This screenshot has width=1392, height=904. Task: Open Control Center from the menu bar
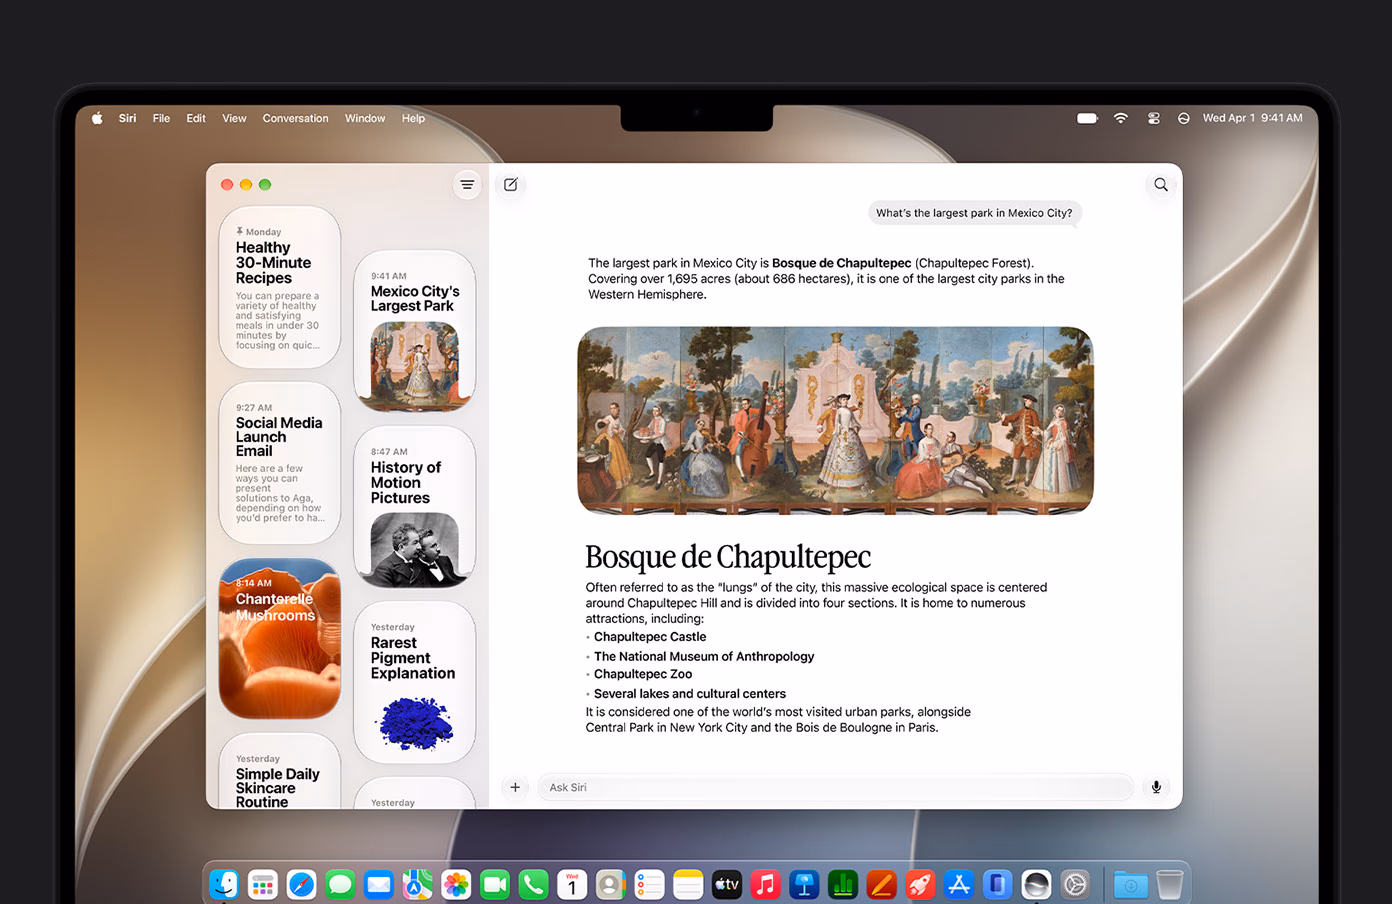(x=1153, y=118)
